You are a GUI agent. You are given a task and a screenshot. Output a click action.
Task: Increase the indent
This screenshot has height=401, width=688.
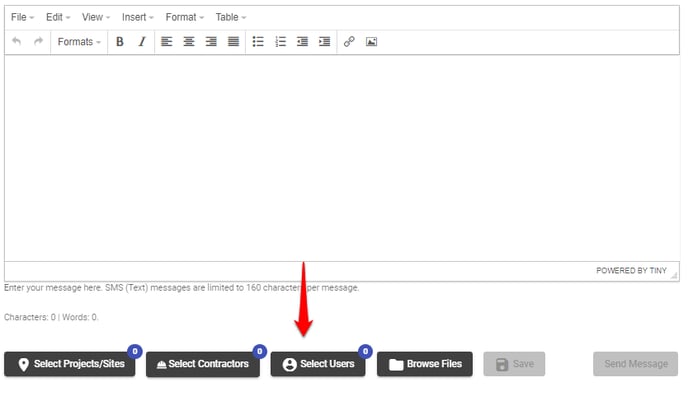pos(324,42)
